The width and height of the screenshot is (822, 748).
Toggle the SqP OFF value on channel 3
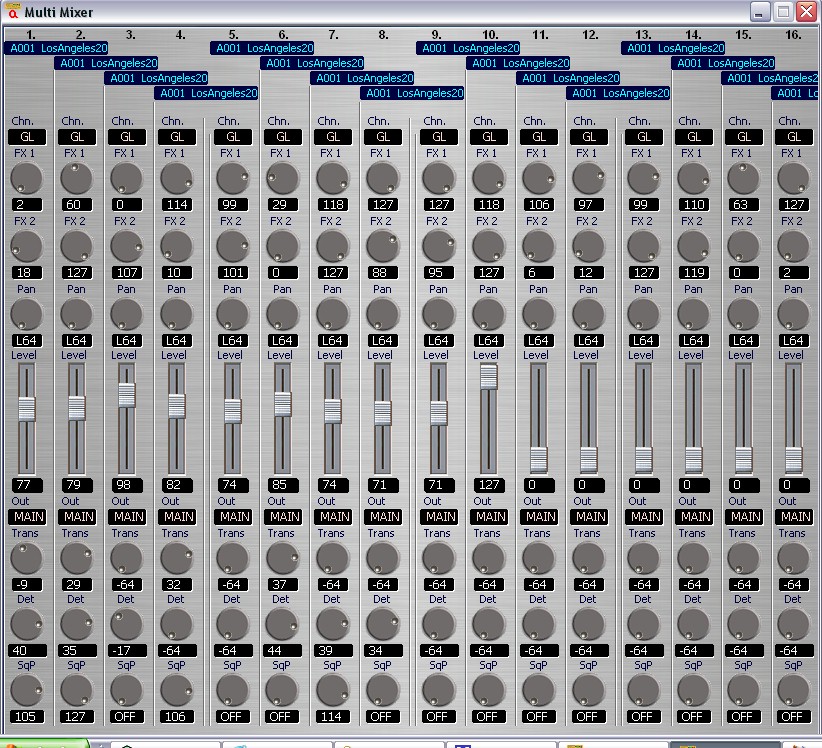tap(126, 716)
